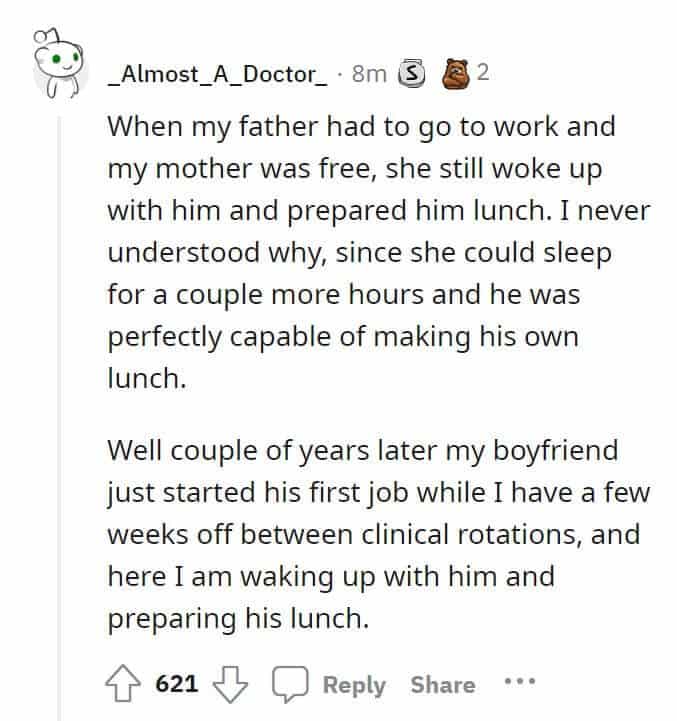Open the Snoo avatar profile picture

click(59, 63)
